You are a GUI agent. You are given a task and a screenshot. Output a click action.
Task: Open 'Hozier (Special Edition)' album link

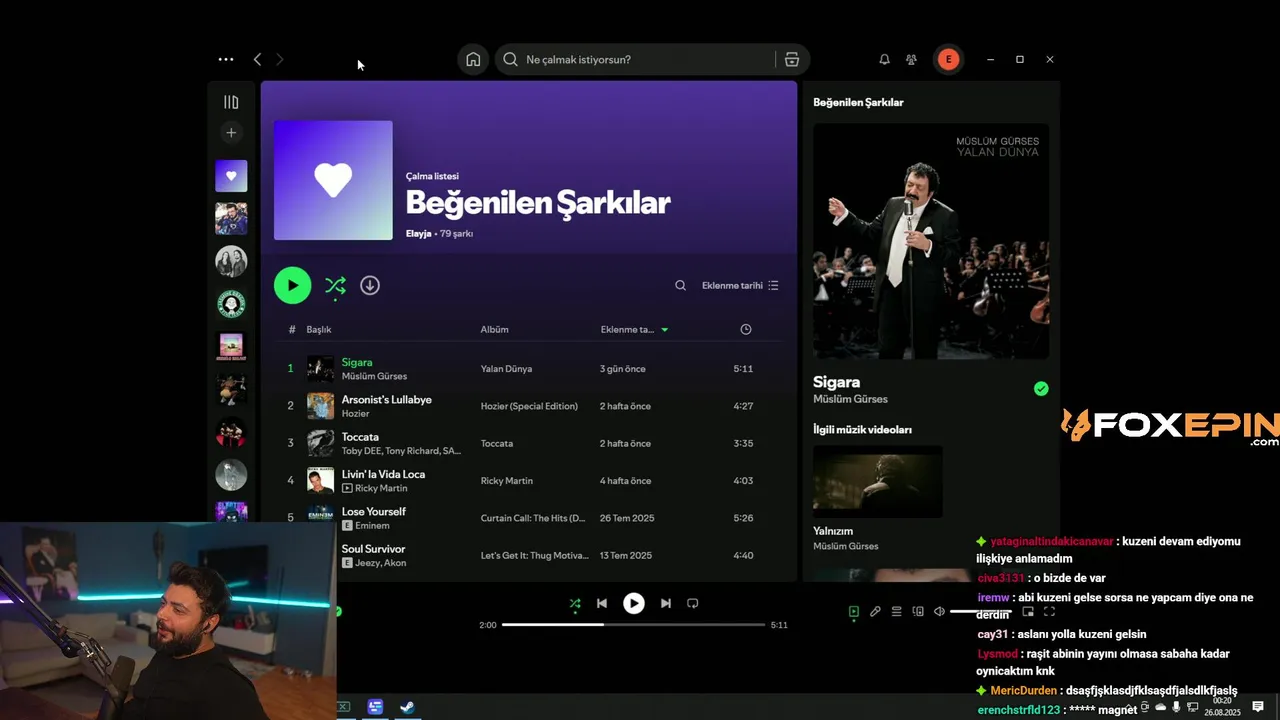[x=529, y=406]
